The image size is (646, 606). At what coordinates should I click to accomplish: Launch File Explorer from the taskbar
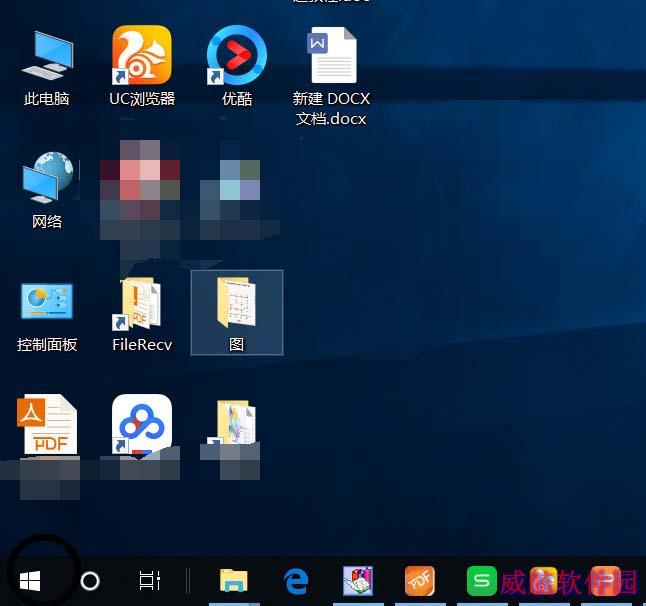[234, 581]
